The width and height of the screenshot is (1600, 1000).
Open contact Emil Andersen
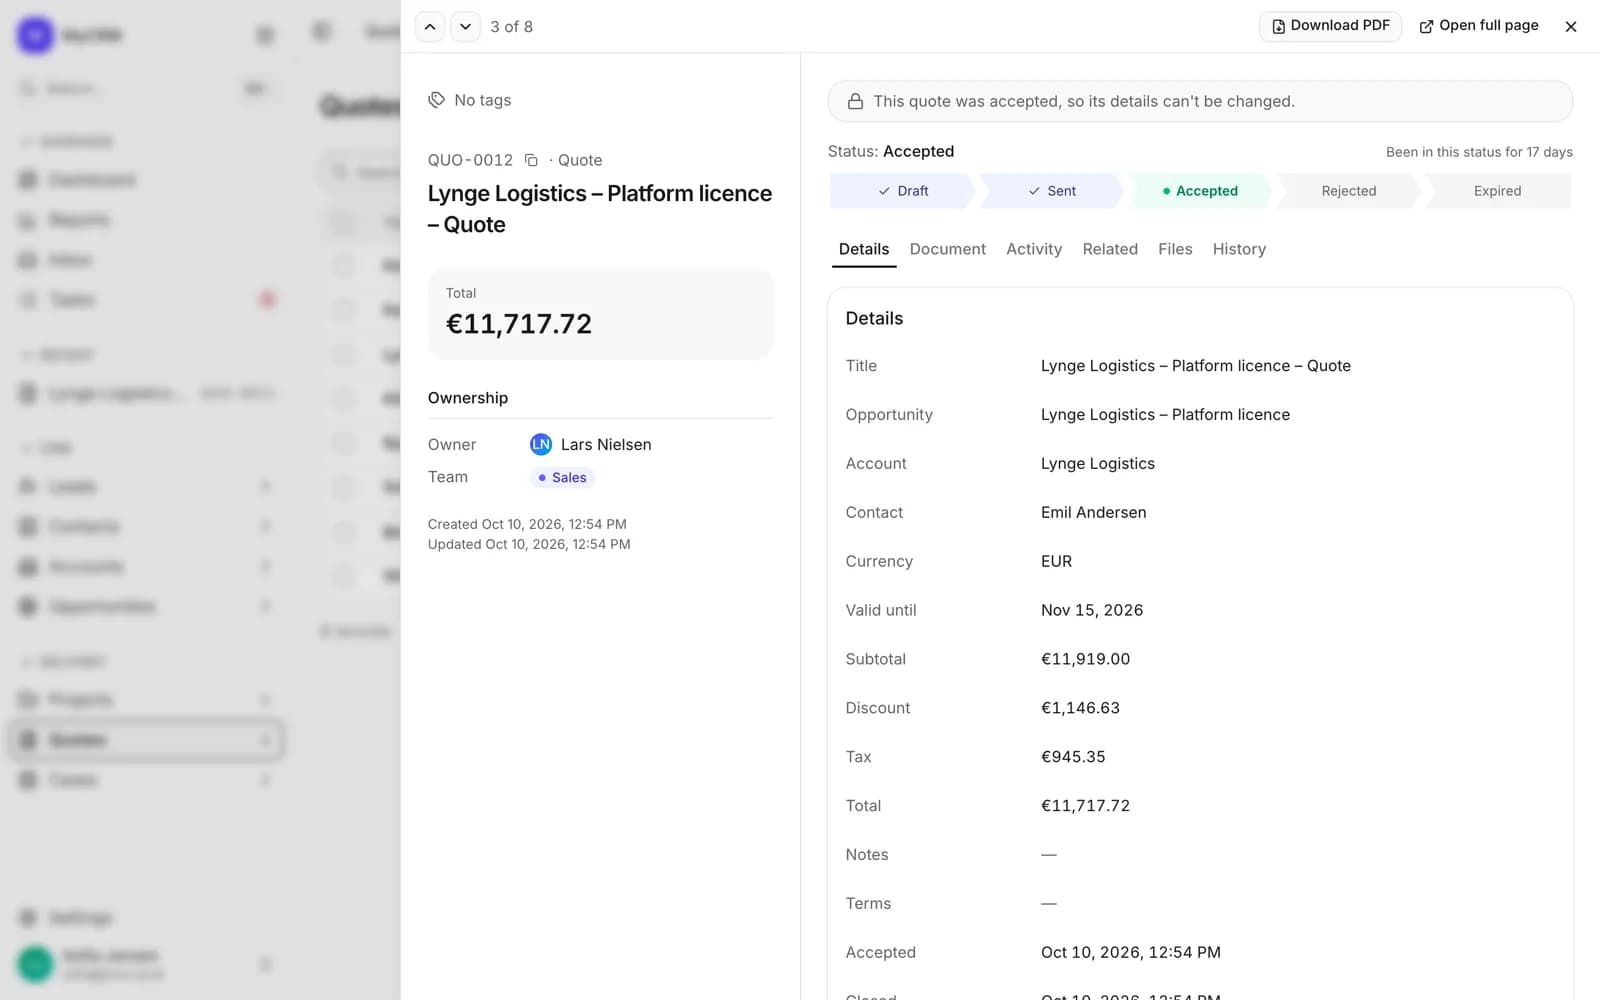1093,512
